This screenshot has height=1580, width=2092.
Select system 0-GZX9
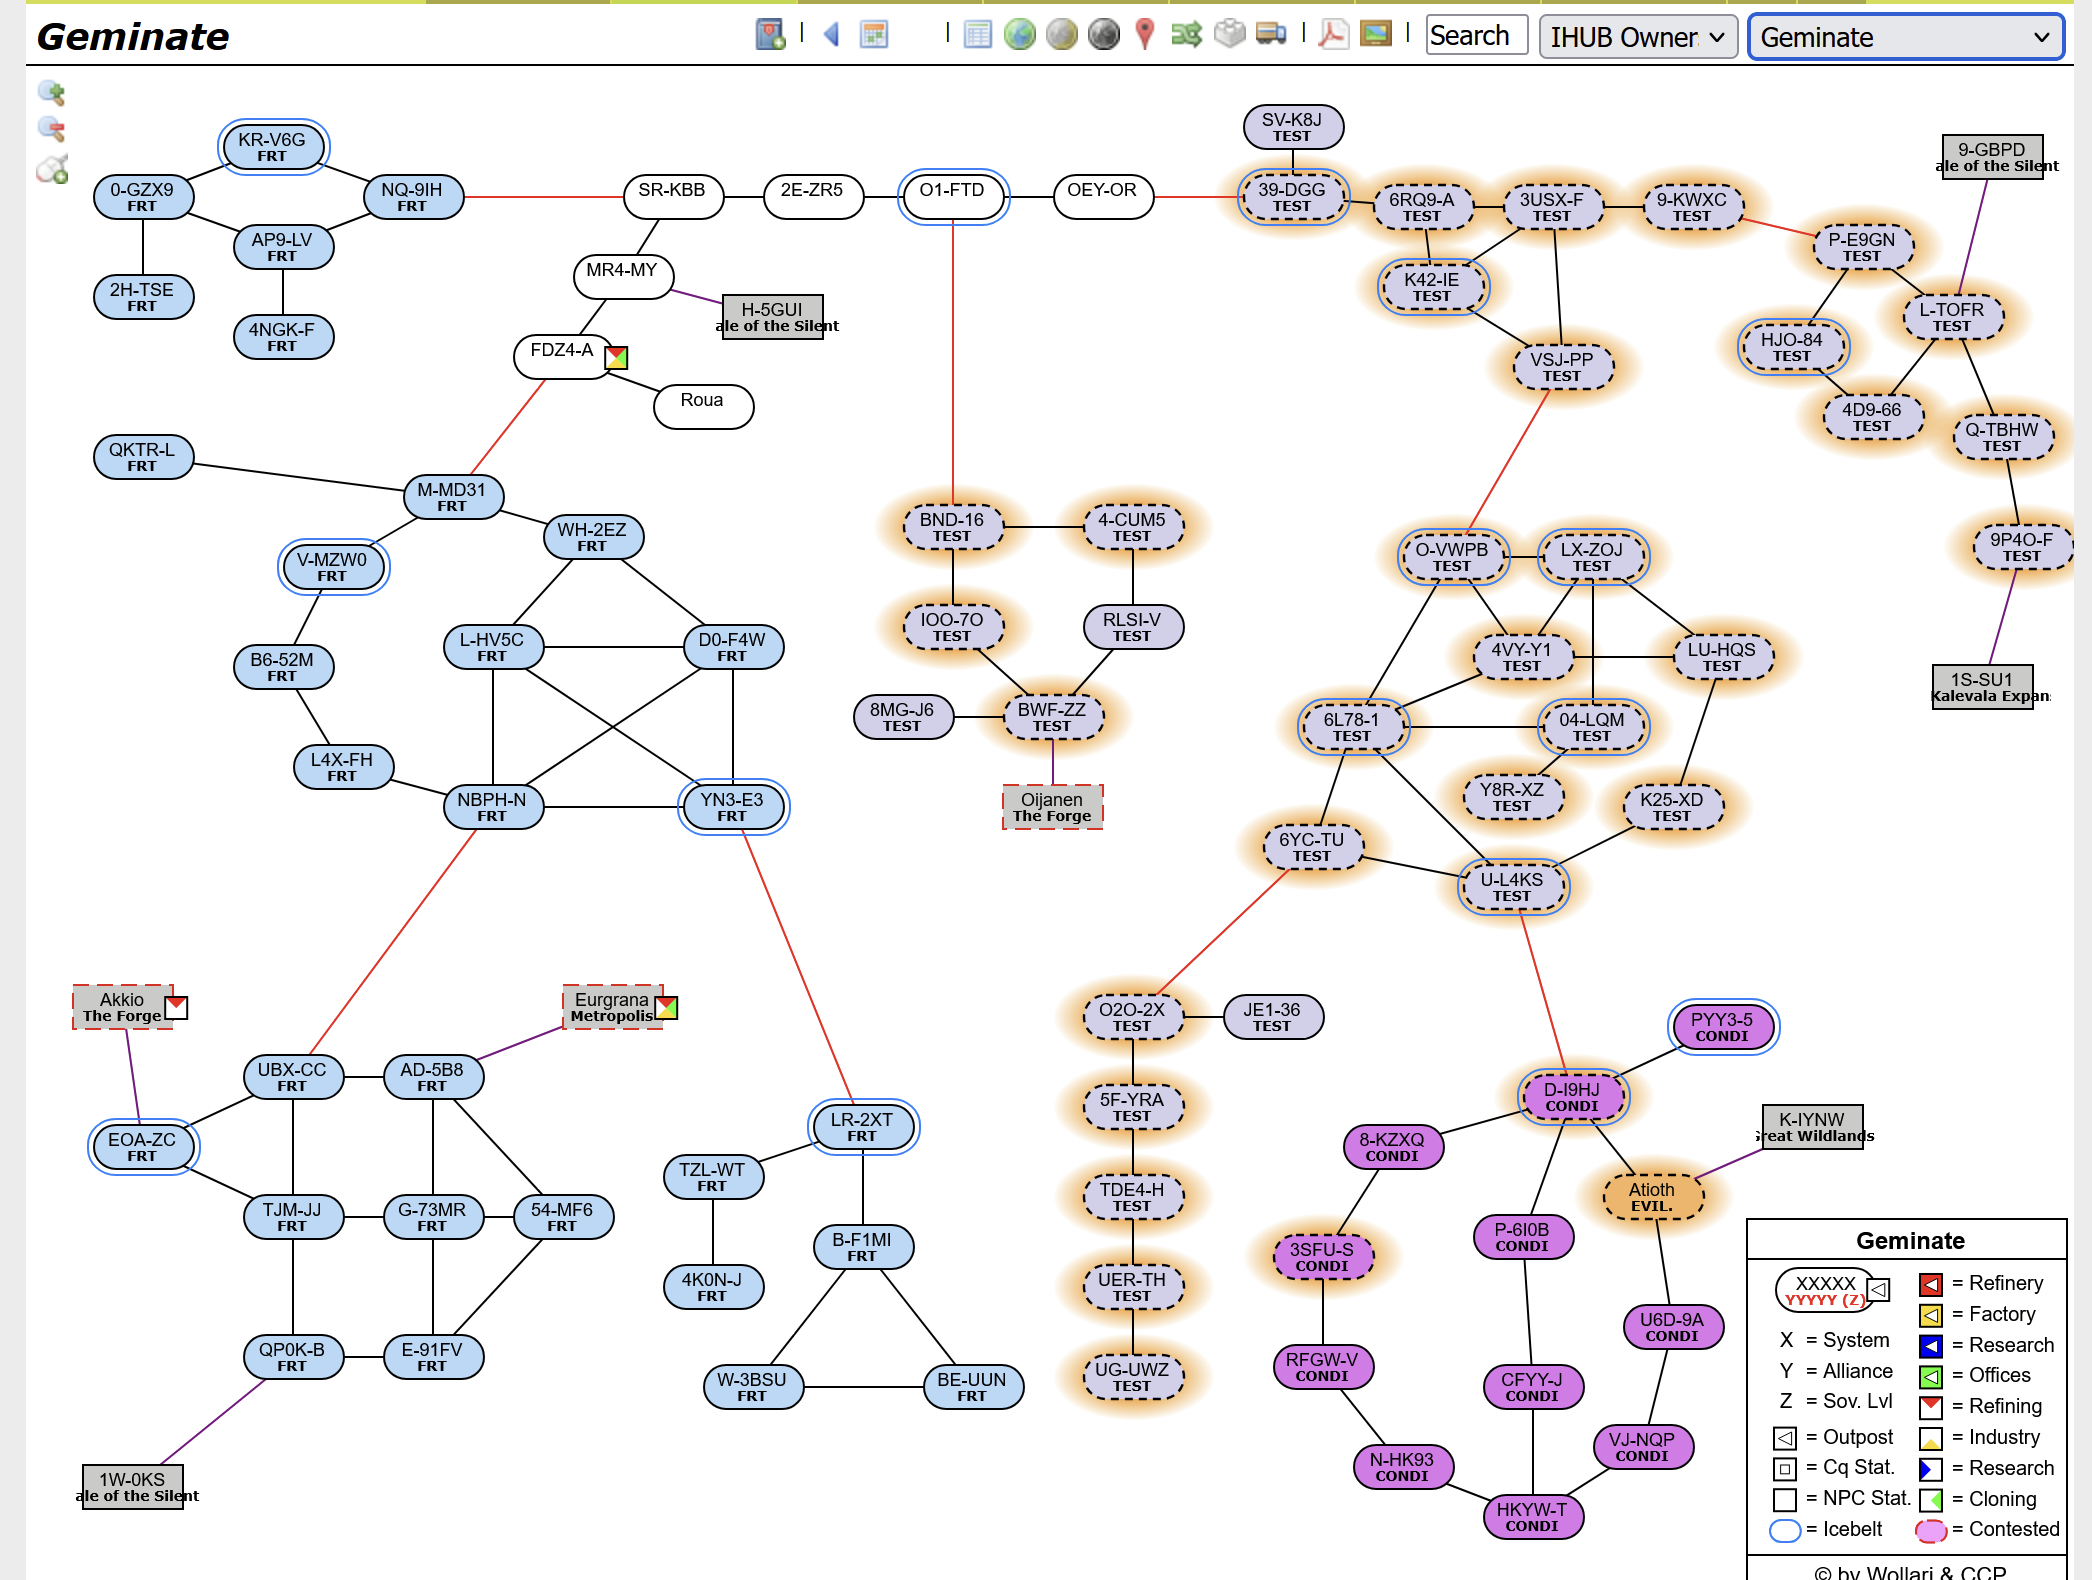[x=143, y=197]
